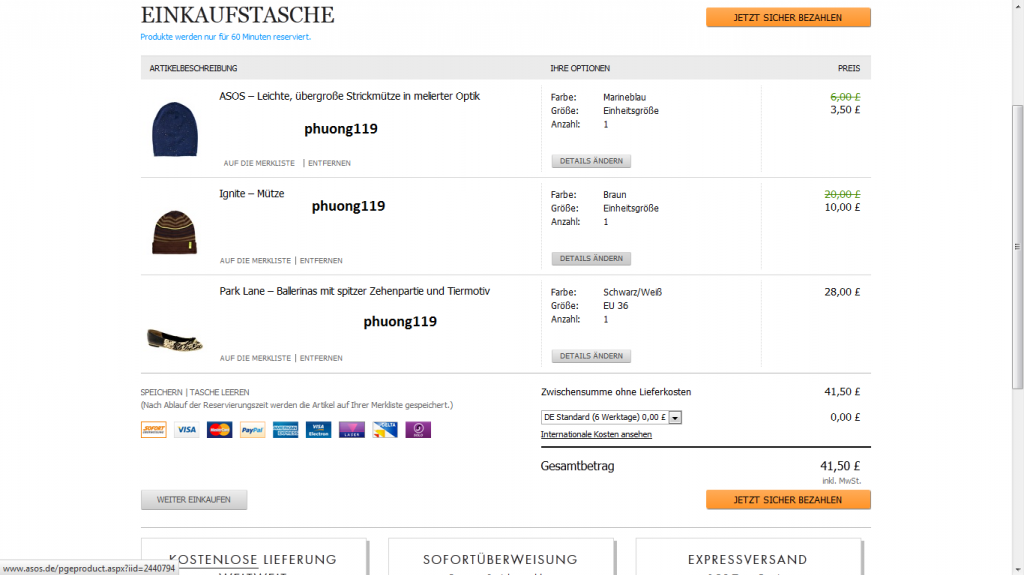
Task: Click top 'Jetzt sicher bezahlen' button
Action: tap(788, 17)
